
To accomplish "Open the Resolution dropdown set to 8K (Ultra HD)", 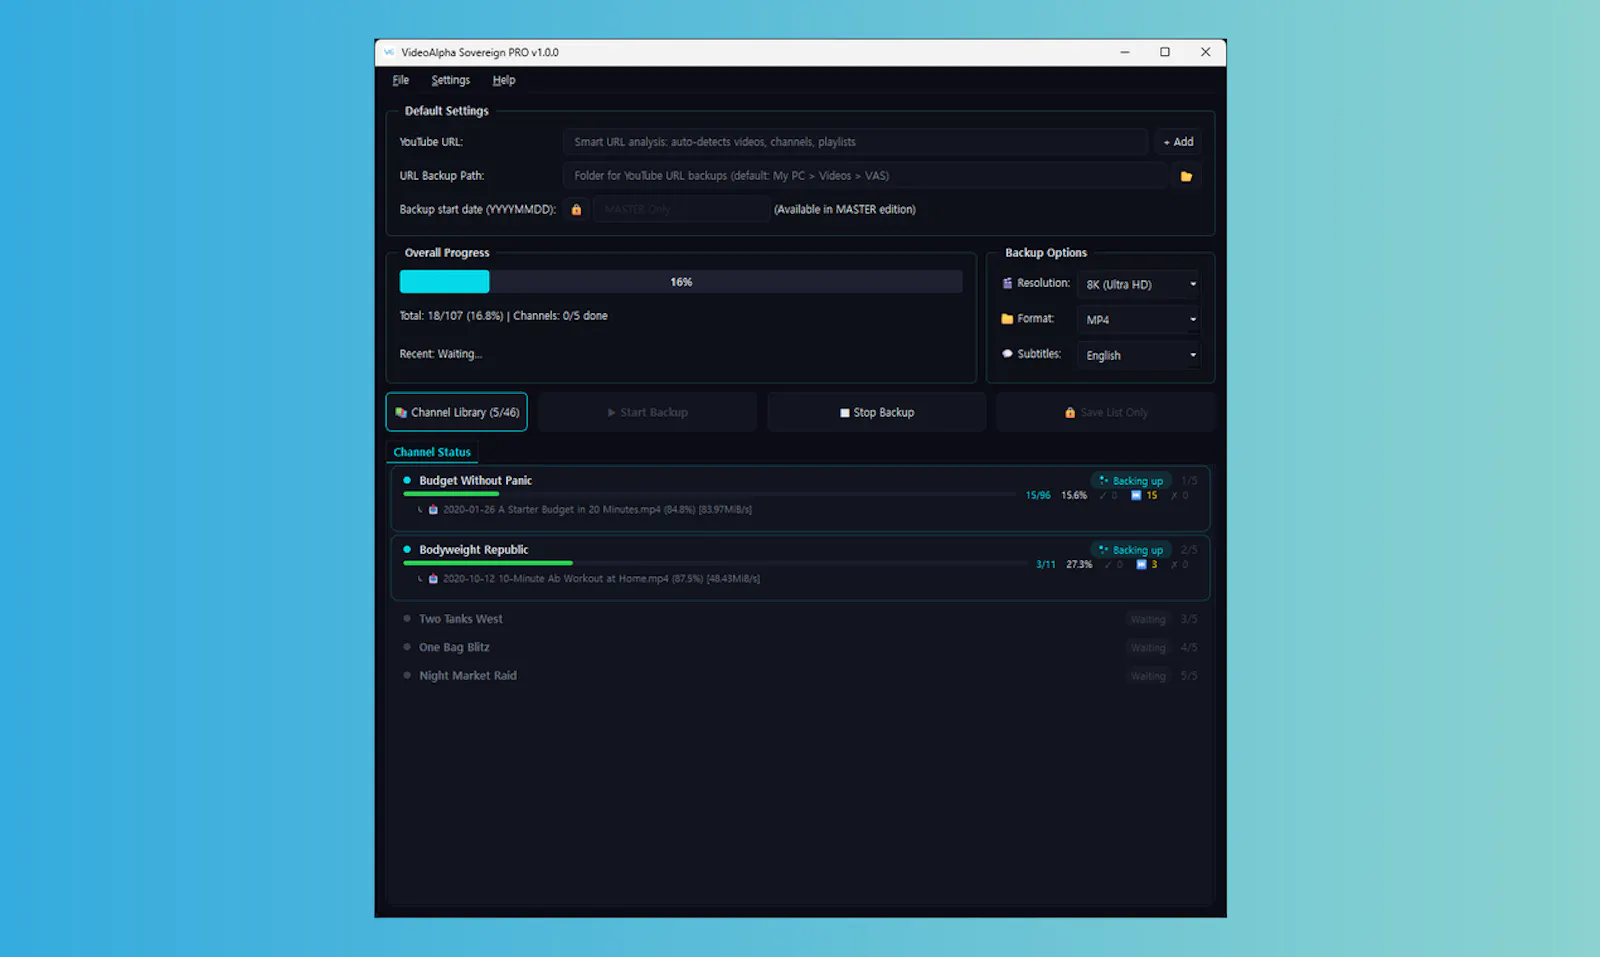I will (x=1138, y=285).
